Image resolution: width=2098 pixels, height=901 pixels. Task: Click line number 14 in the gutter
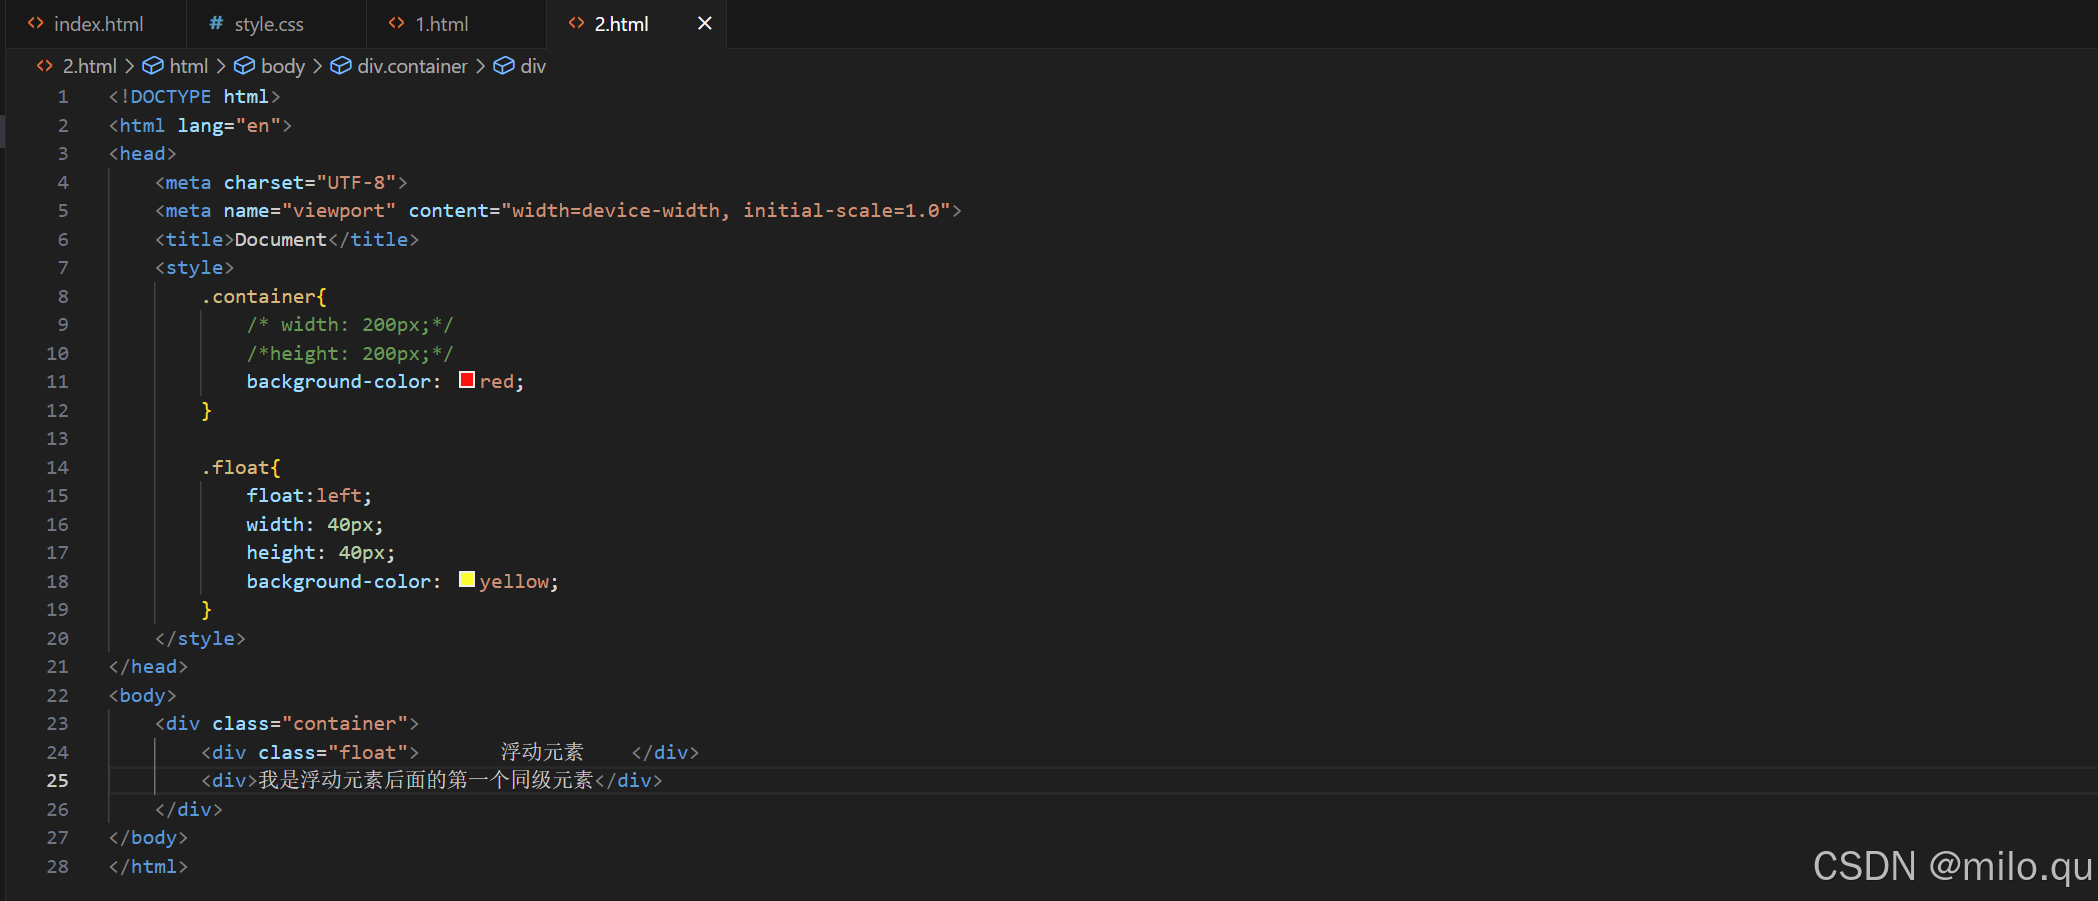[x=58, y=468]
